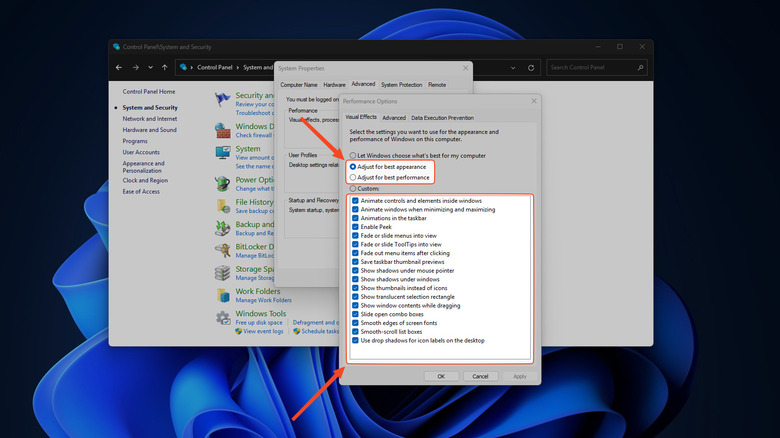Image resolution: width=780 pixels, height=438 pixels.
Task: Disable Show shadows under windows
Action: [355, 279]
